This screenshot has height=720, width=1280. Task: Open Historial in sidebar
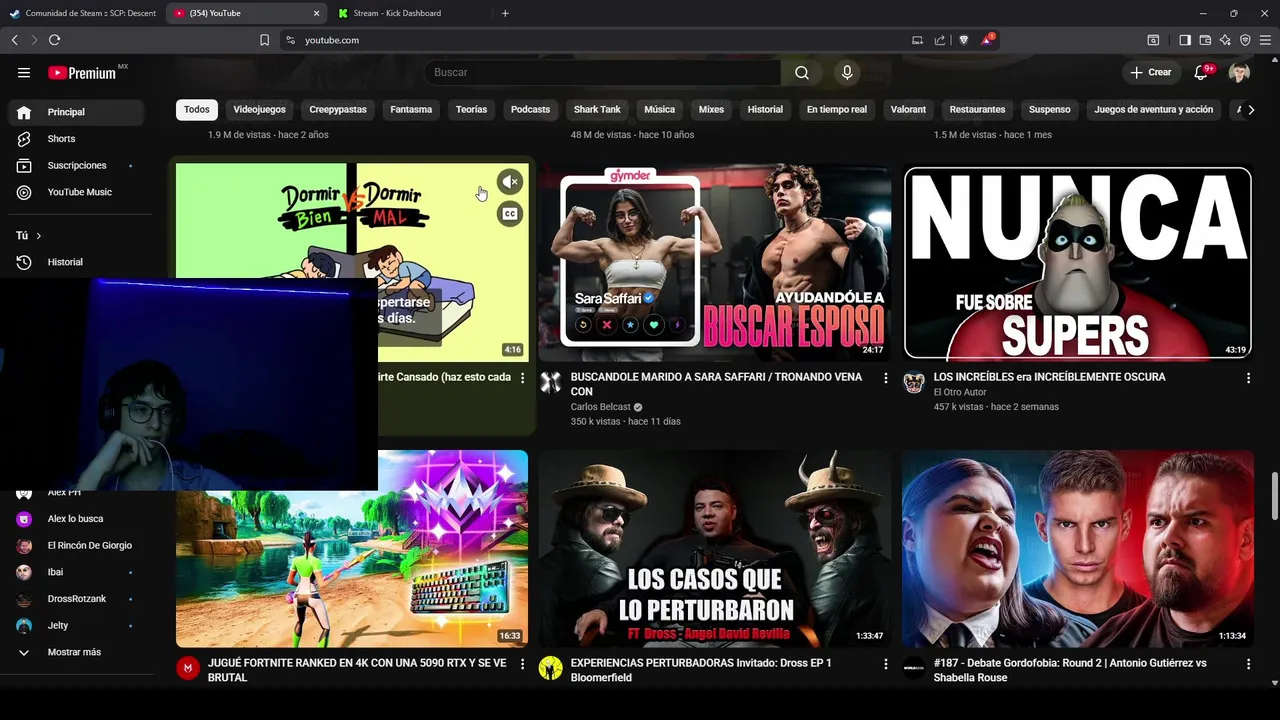click(76, 262)
